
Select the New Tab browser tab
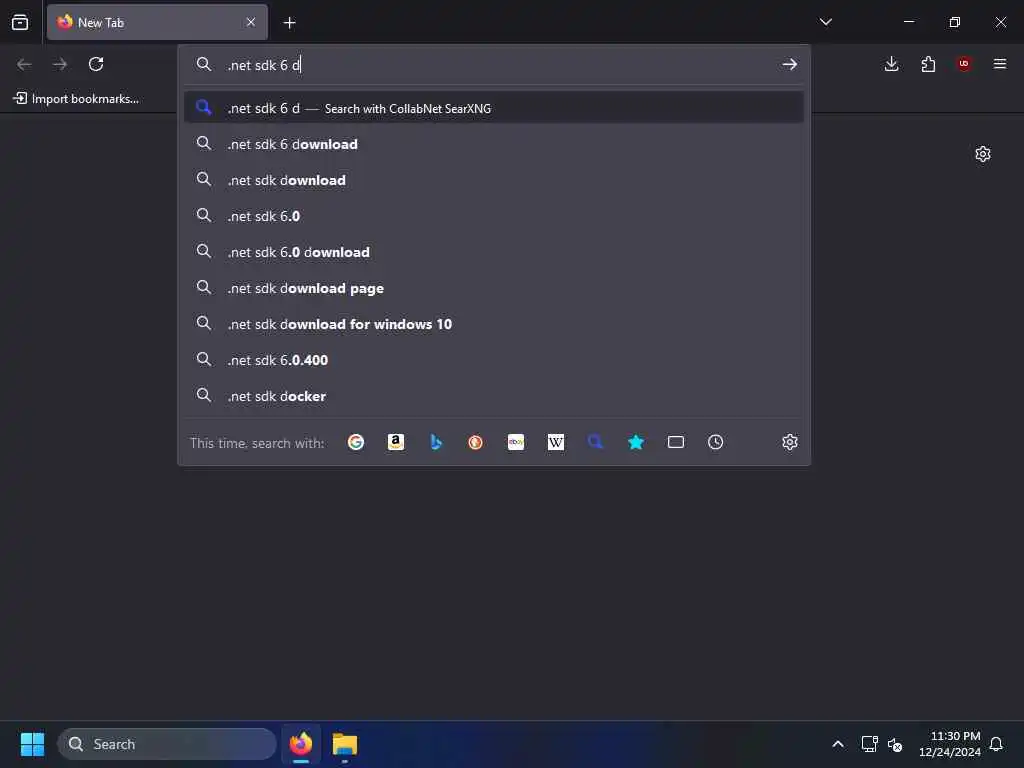157,22
